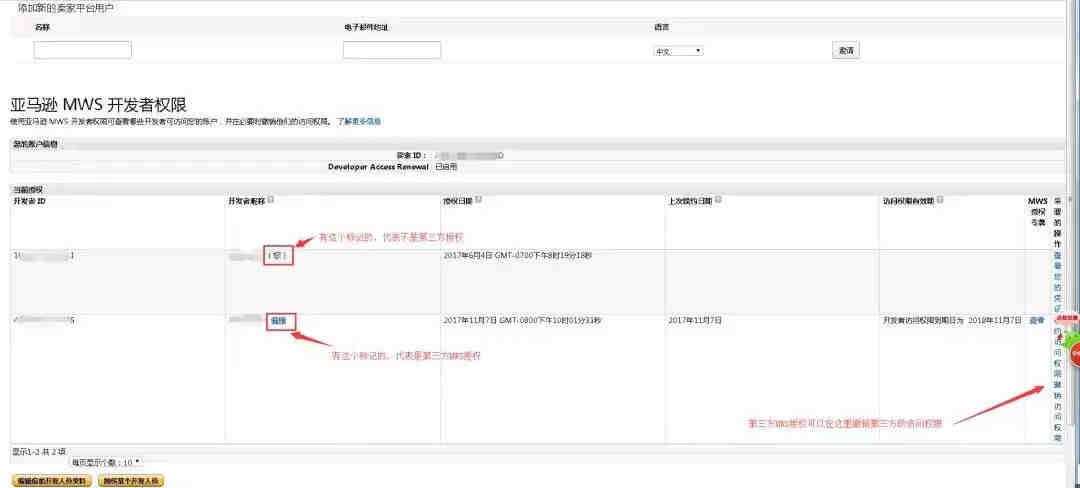Click the yellow button mentioning 某个开发人员

132,480
